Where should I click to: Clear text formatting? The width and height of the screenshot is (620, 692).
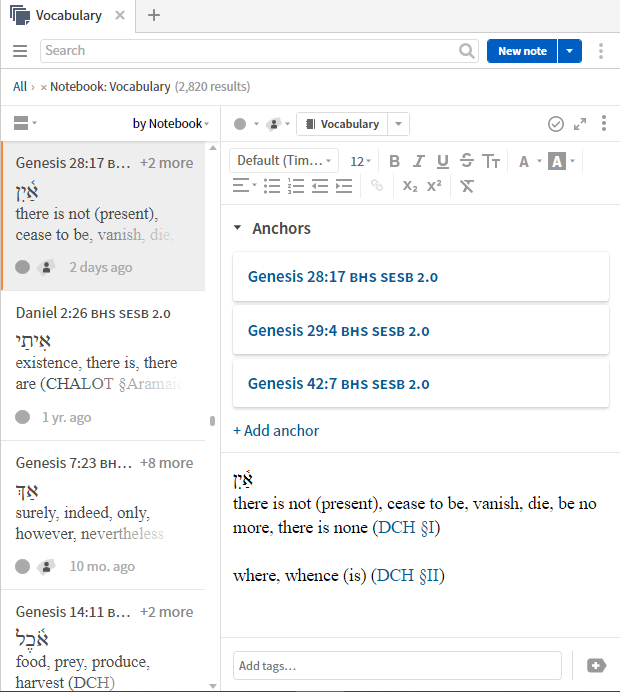pyautogui.click(x=466, y=186)
